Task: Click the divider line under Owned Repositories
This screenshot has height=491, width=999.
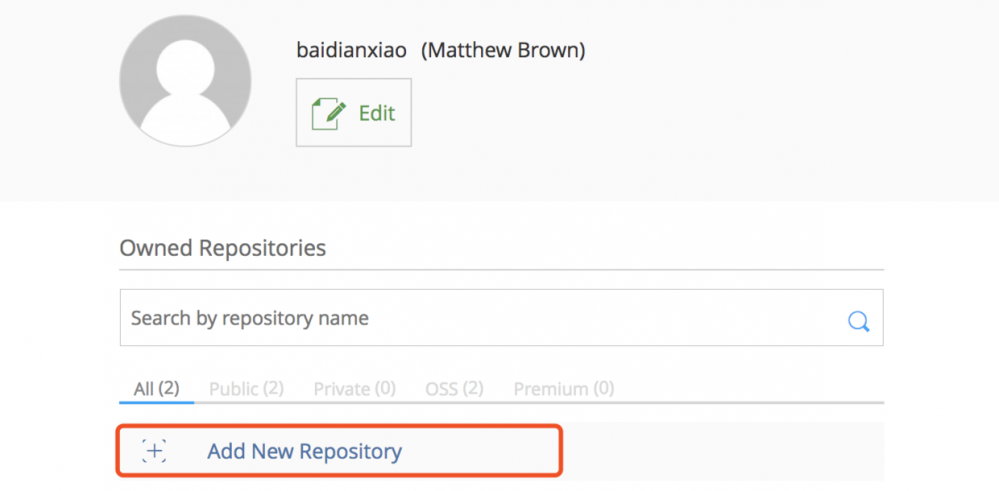Action: (500, 270)
